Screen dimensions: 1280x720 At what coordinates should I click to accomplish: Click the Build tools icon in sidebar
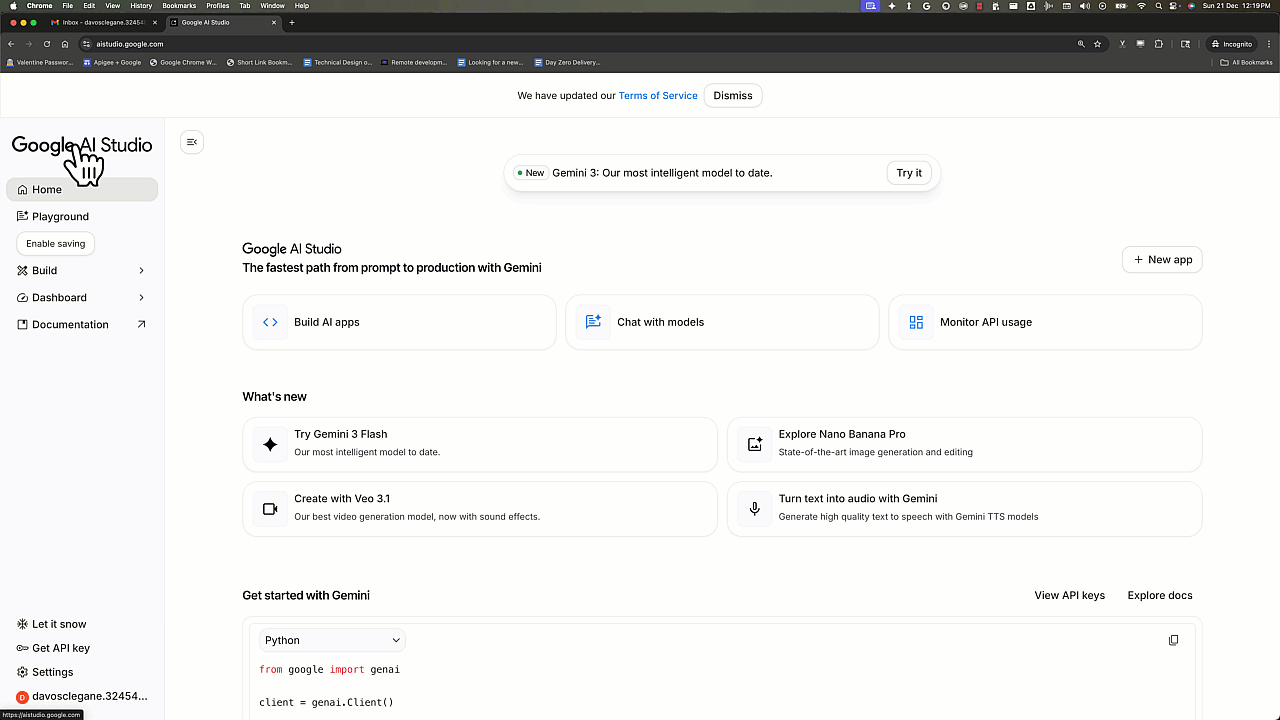(23, 270)
